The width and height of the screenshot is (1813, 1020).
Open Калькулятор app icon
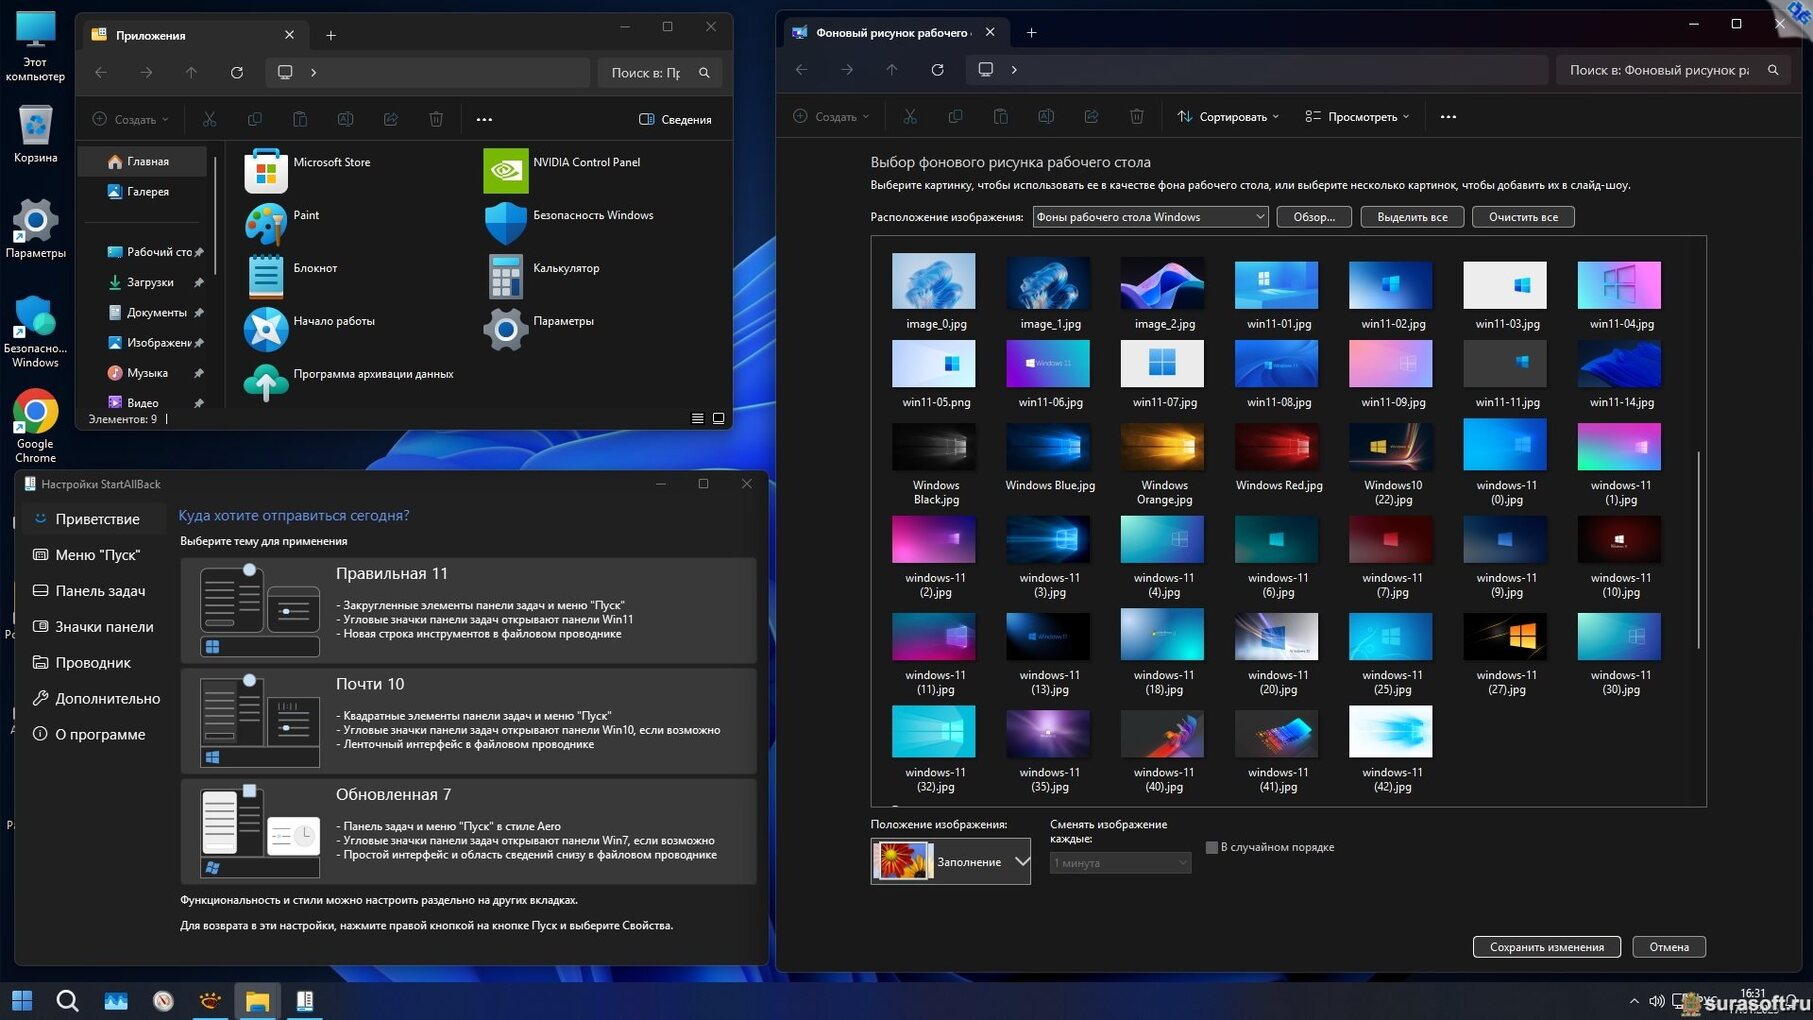[506, 276]
